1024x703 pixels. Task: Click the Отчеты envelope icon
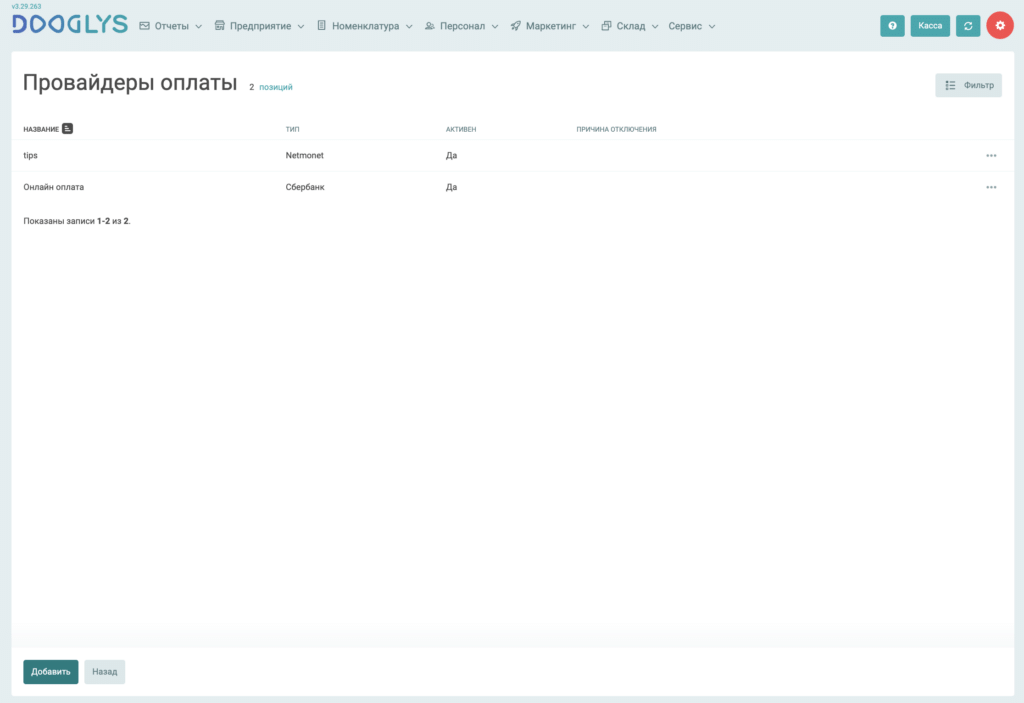pyautogui.click(x=144, y=26)
